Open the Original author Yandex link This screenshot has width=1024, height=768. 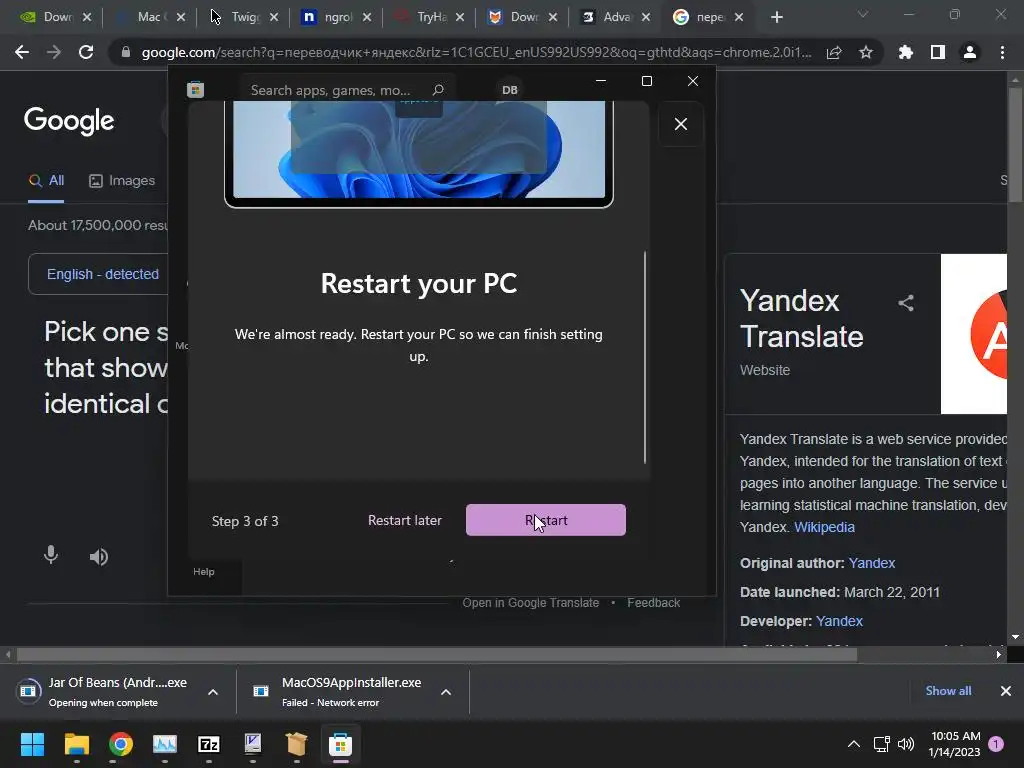871,563
